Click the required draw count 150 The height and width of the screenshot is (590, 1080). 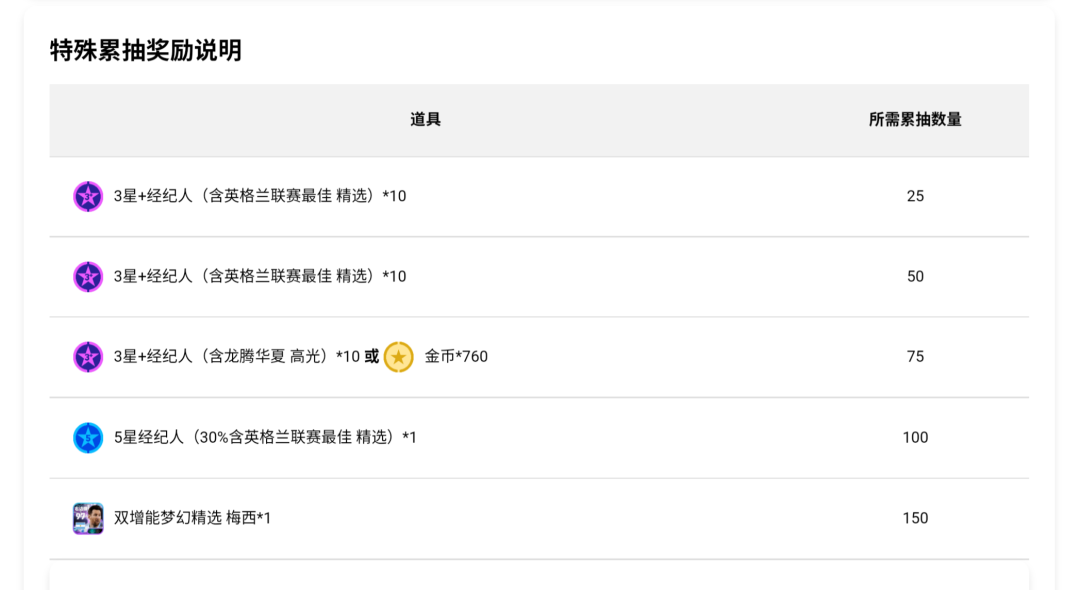pos(915,518)
